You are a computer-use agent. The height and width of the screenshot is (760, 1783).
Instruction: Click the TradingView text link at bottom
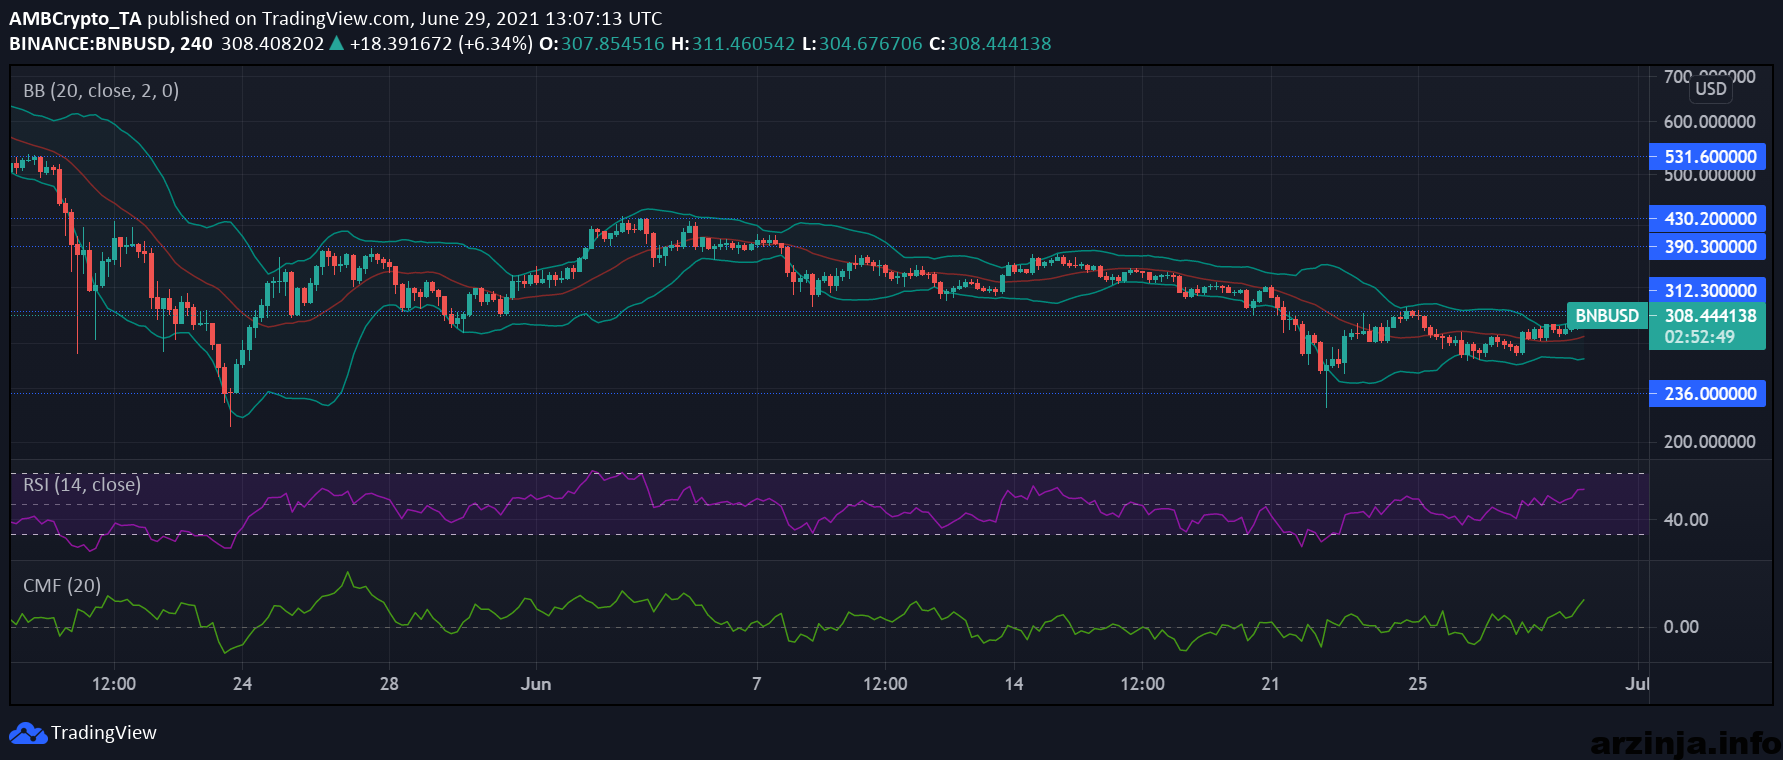click(x=104, y=733)
